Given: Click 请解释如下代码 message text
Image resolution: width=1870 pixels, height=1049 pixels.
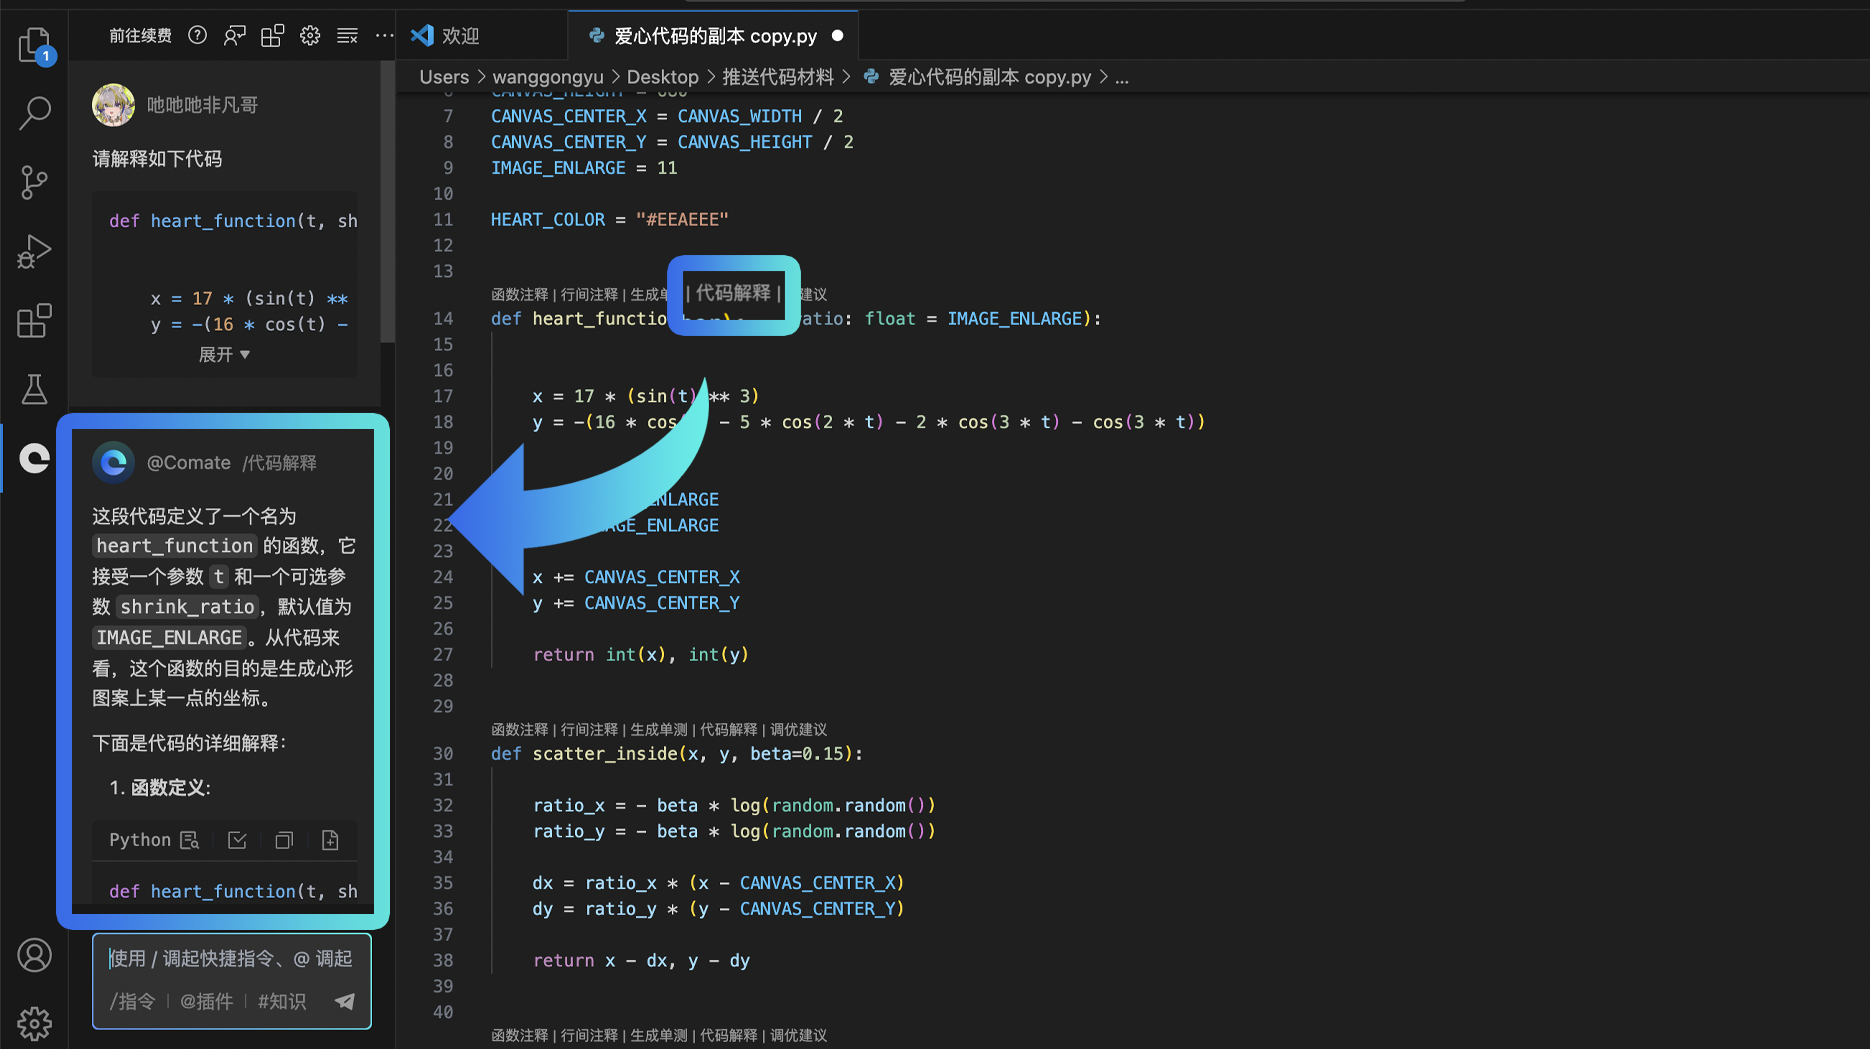Looking at the screenshot, I should [157, 159].
